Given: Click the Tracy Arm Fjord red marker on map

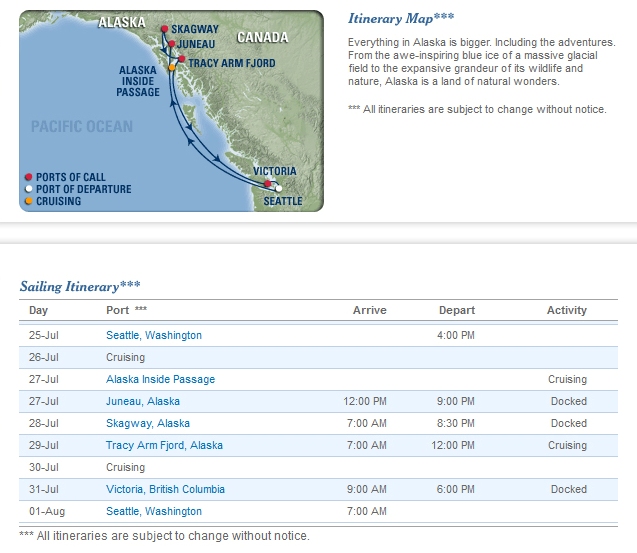Looking at the screenshot, I should (182, 59).
